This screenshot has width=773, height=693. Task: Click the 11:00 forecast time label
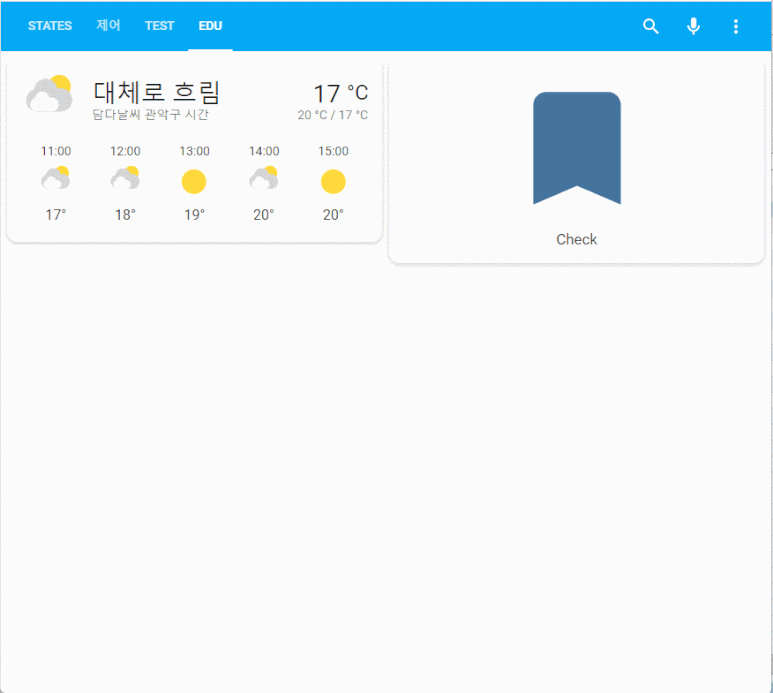pyautogui.click(x=56, y=151)
